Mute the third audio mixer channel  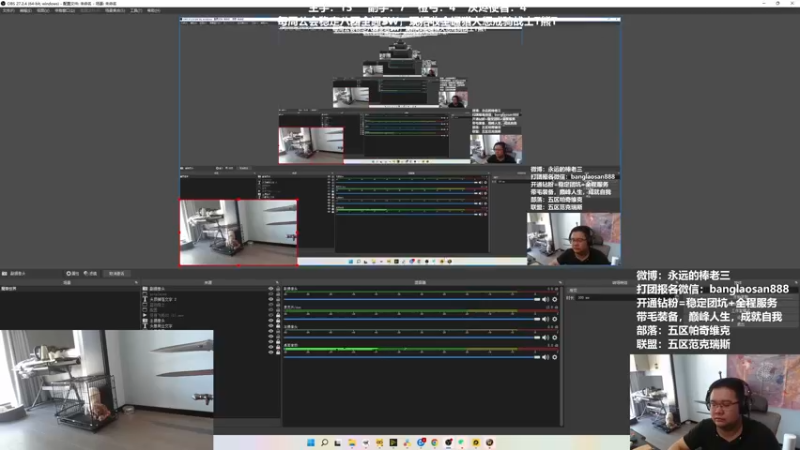coord(546,338)
